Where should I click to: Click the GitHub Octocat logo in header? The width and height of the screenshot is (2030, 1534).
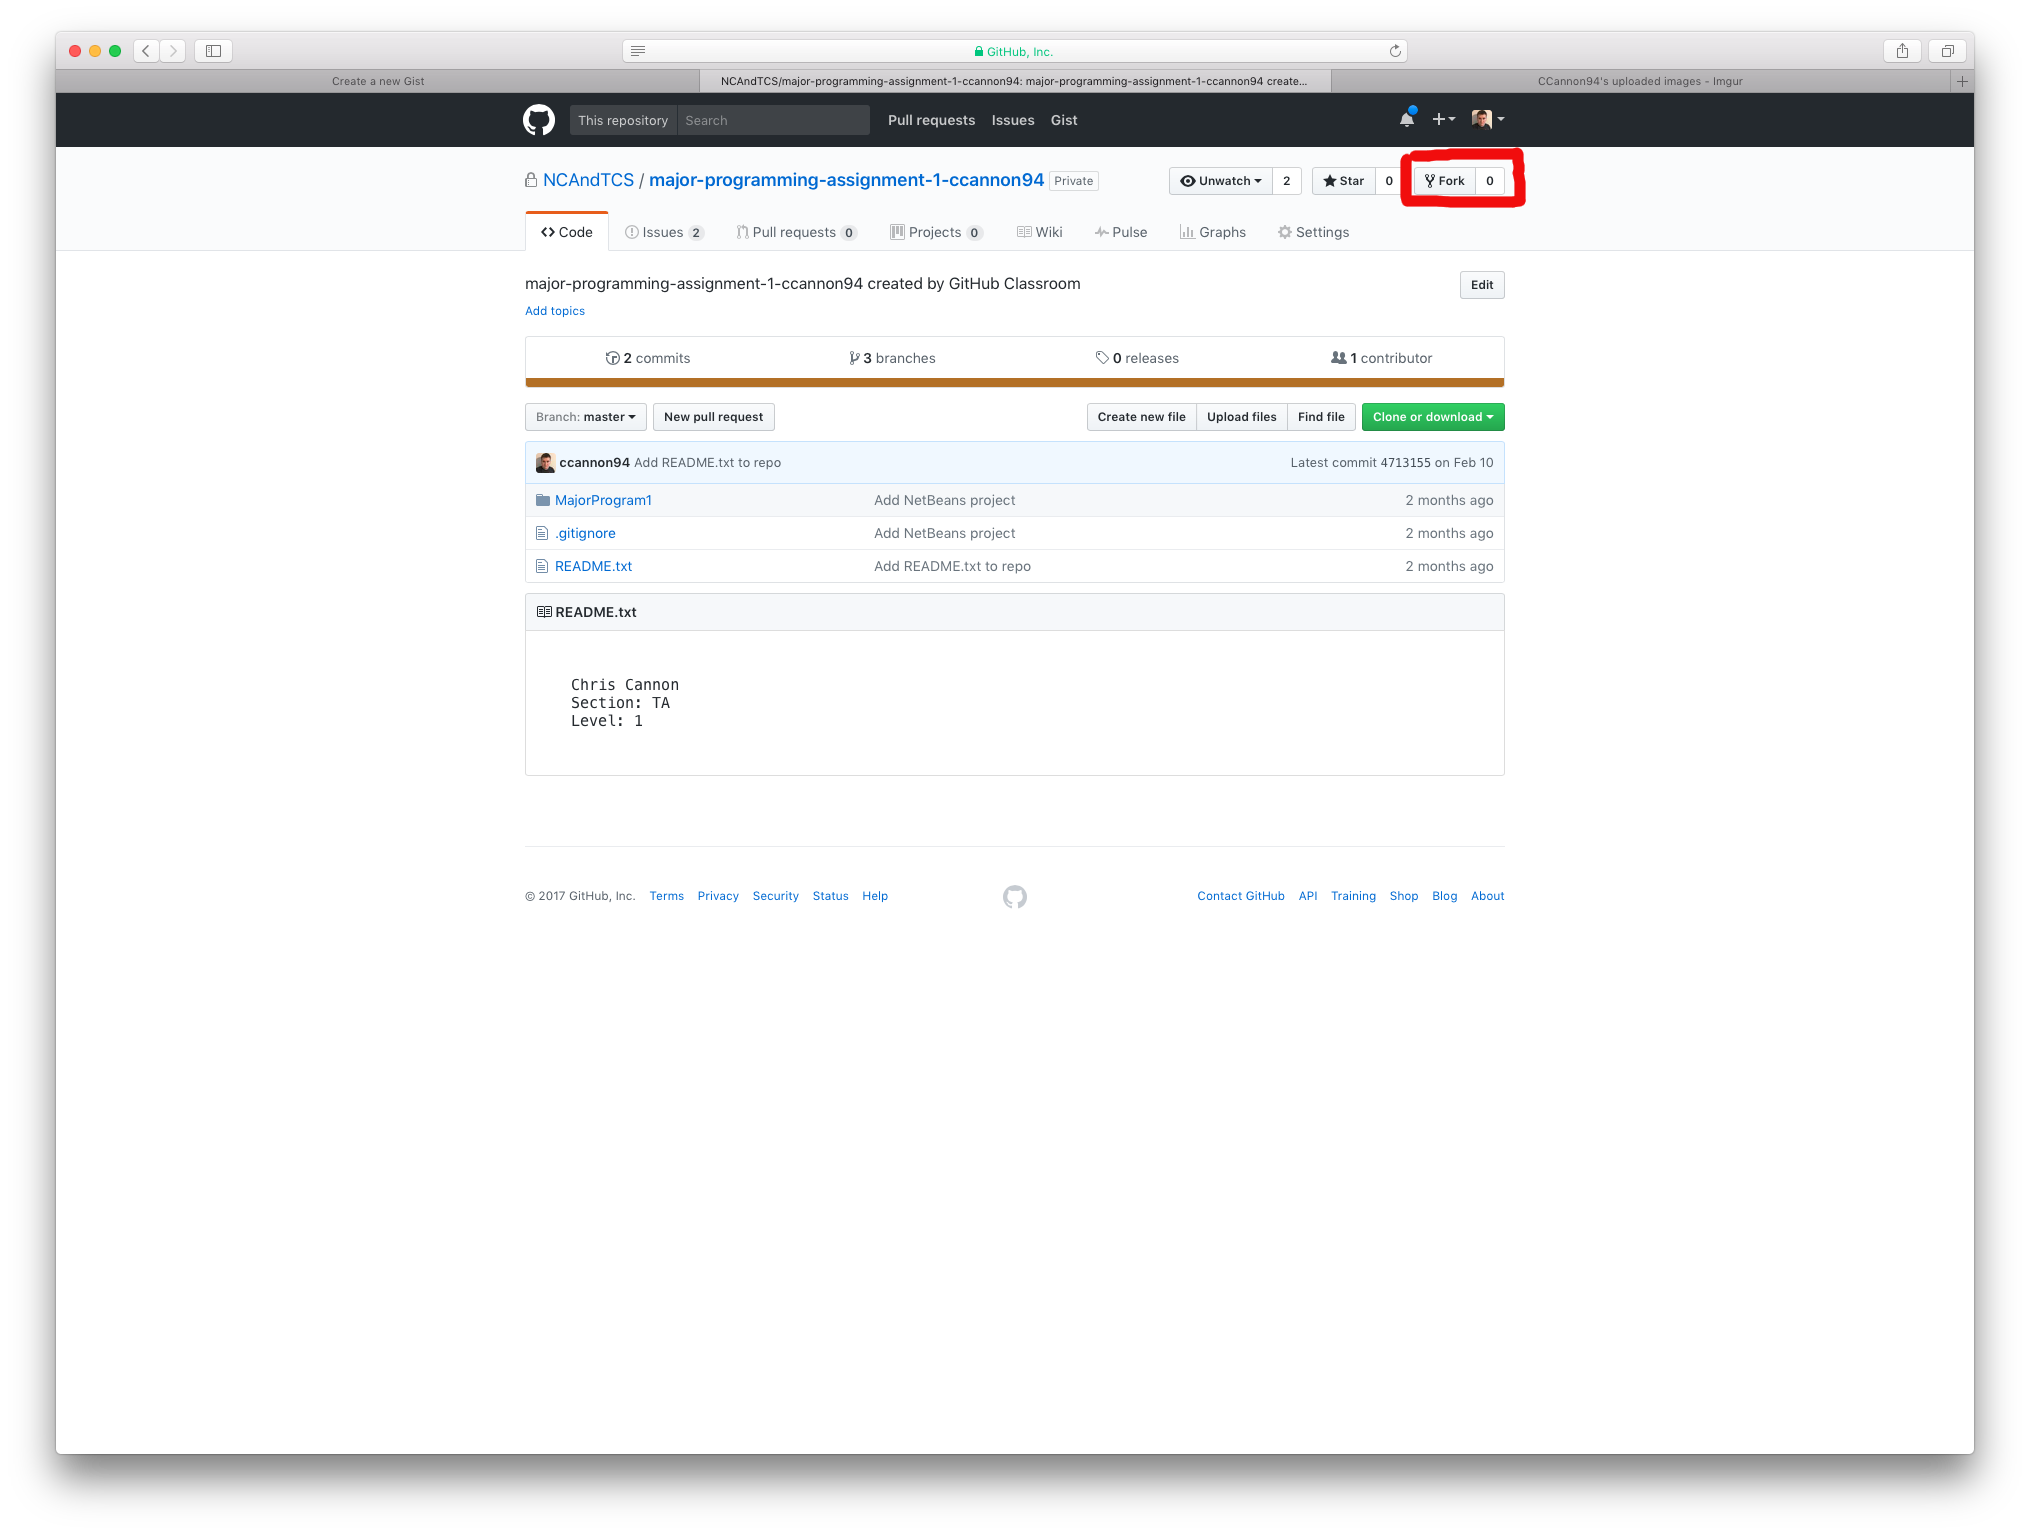click(x=539, y=120)
